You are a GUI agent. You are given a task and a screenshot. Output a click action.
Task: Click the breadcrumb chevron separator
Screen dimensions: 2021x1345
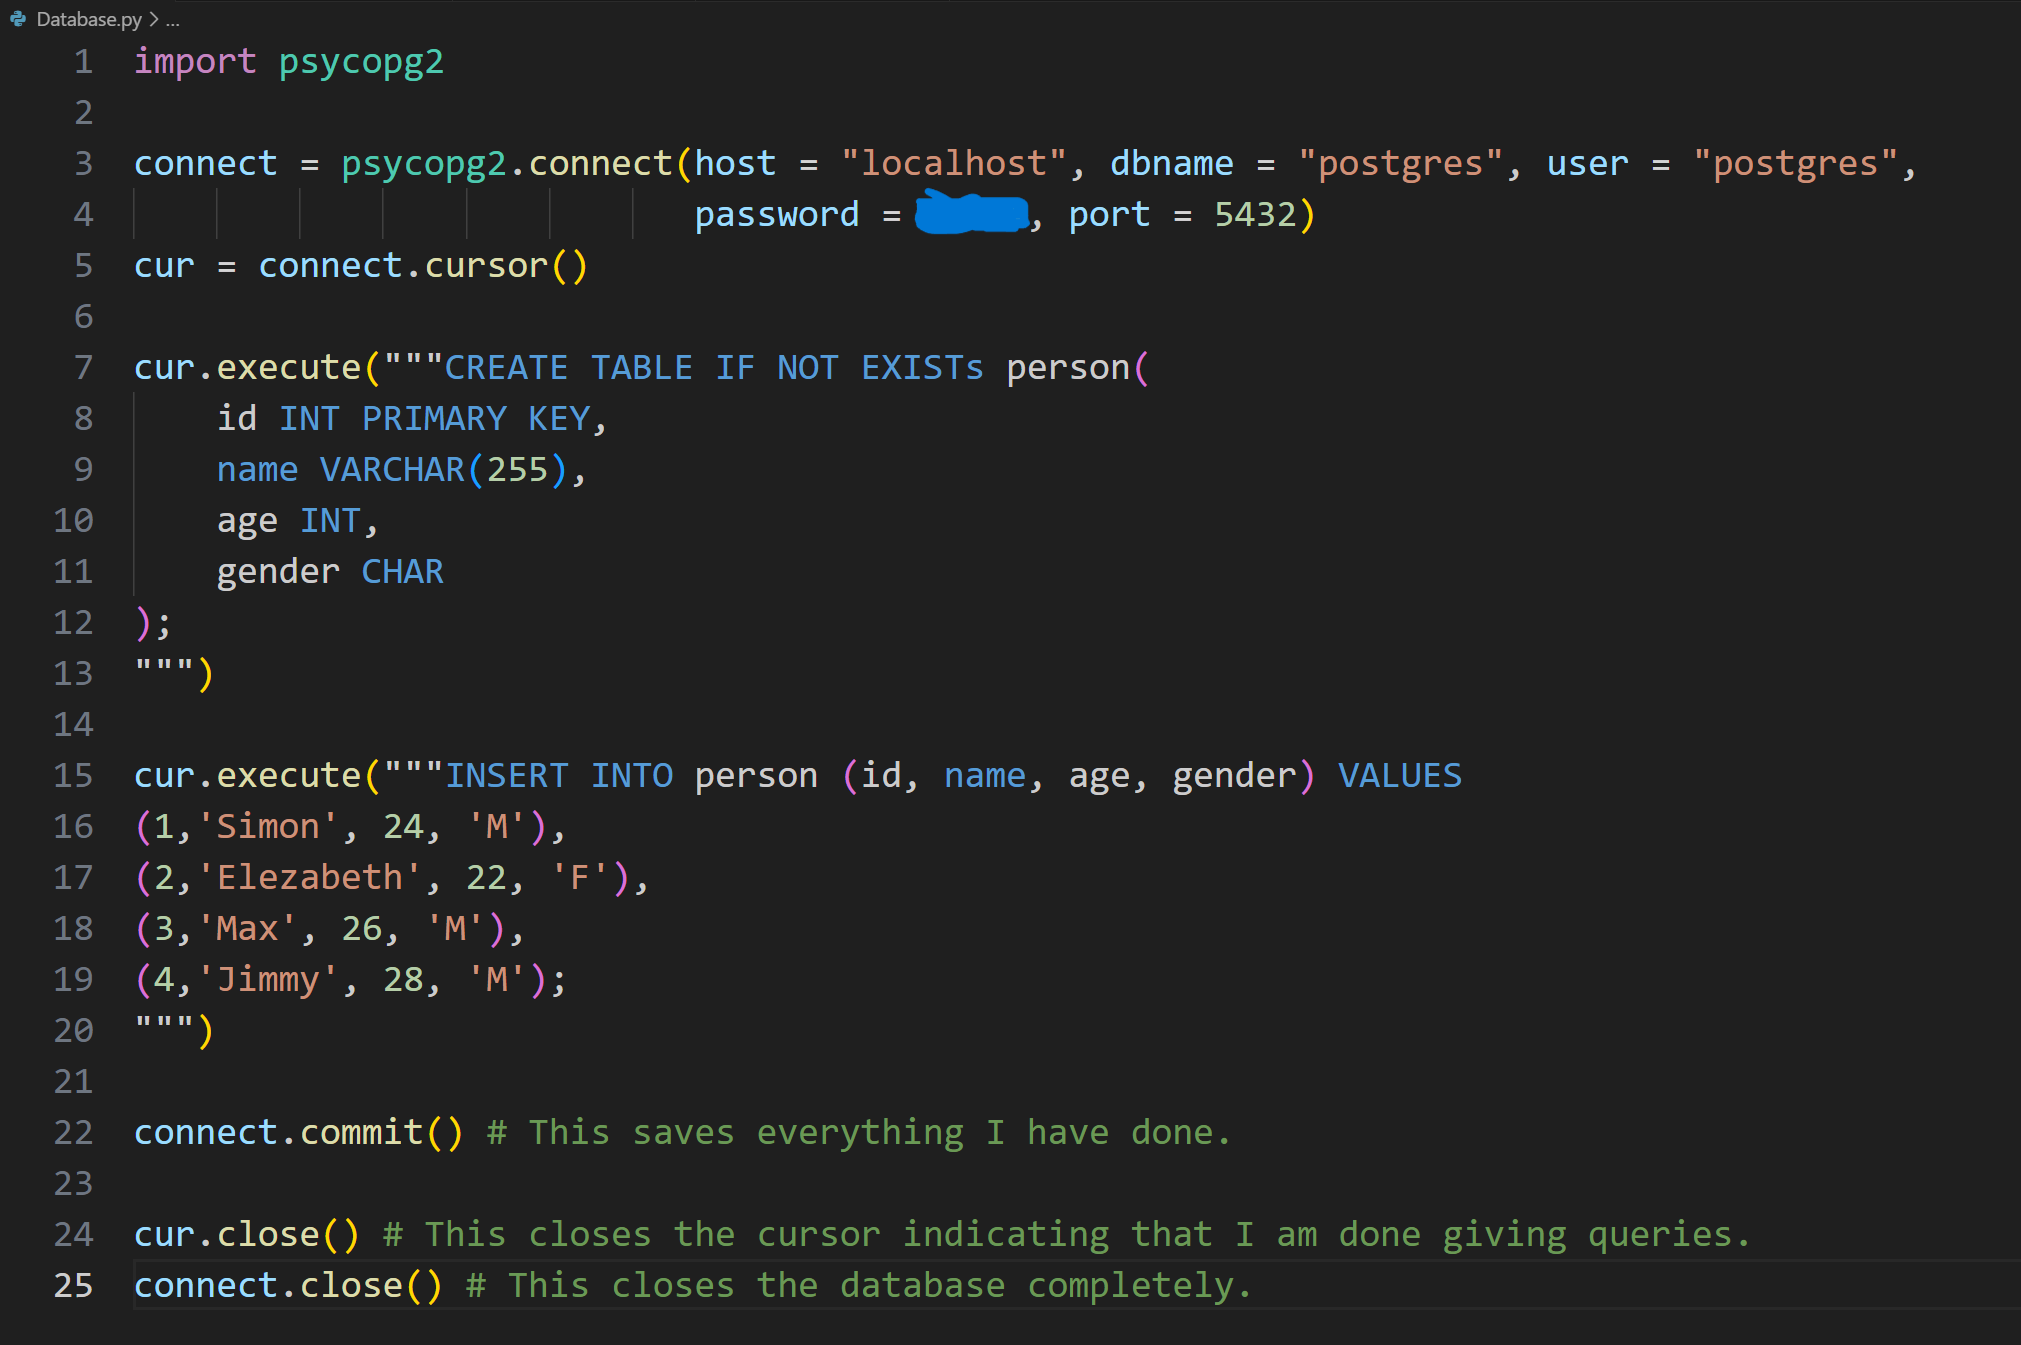point(154,19)
